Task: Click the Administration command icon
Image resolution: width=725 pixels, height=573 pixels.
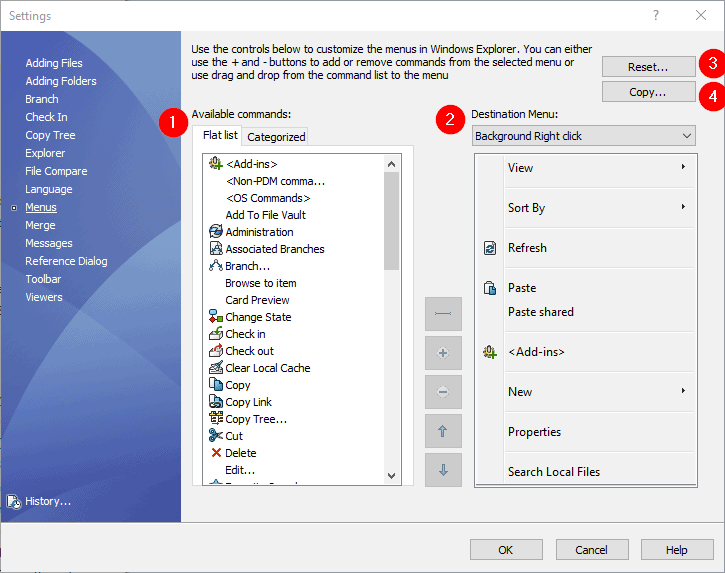Action: (x=216, y=231)
